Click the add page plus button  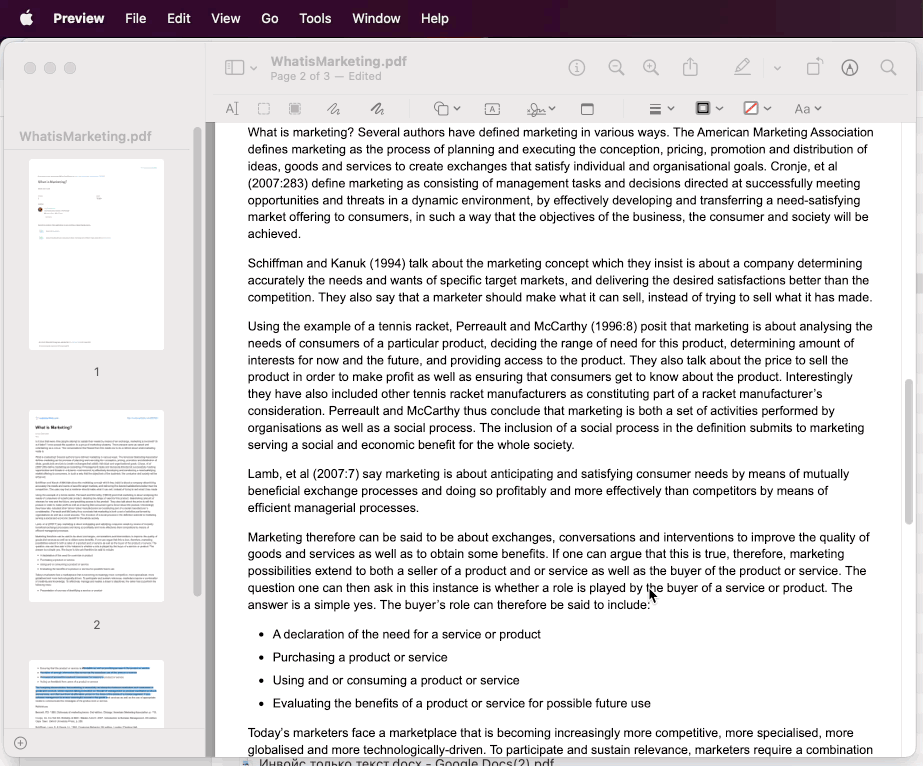point(20,743)
